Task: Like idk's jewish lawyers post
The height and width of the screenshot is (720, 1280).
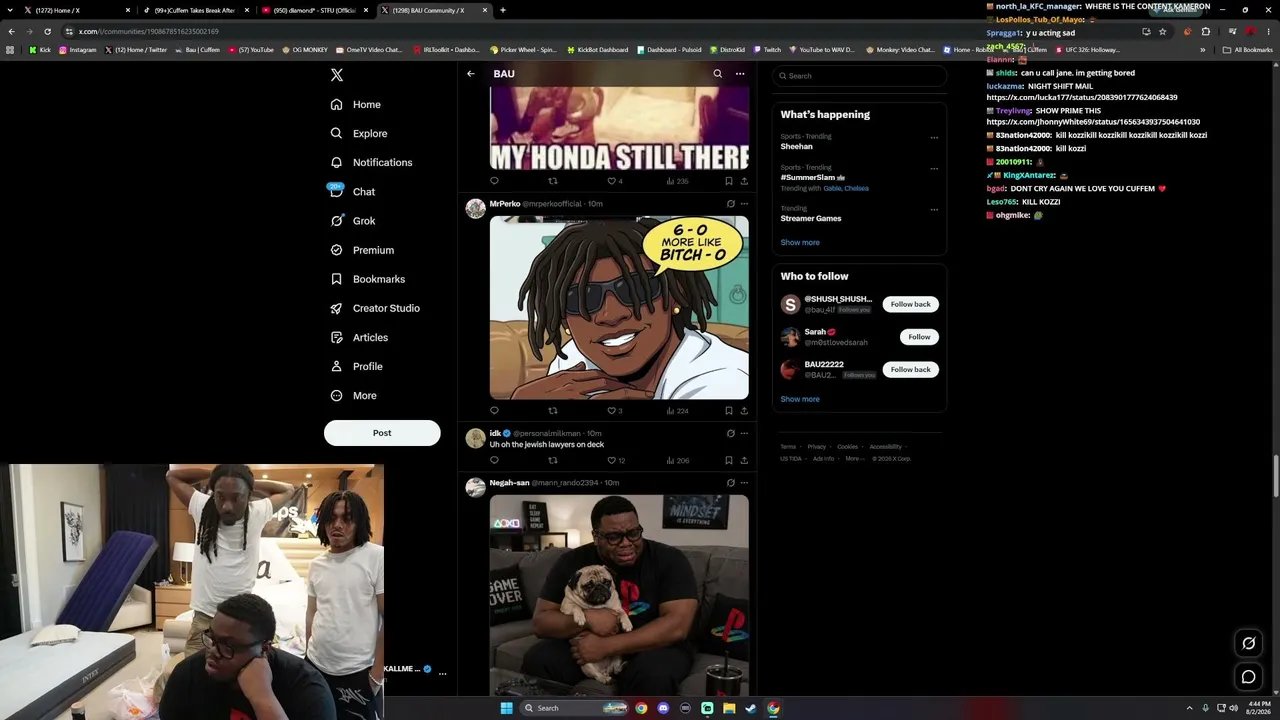Action: pyautogui.click(x=616, y=461)
